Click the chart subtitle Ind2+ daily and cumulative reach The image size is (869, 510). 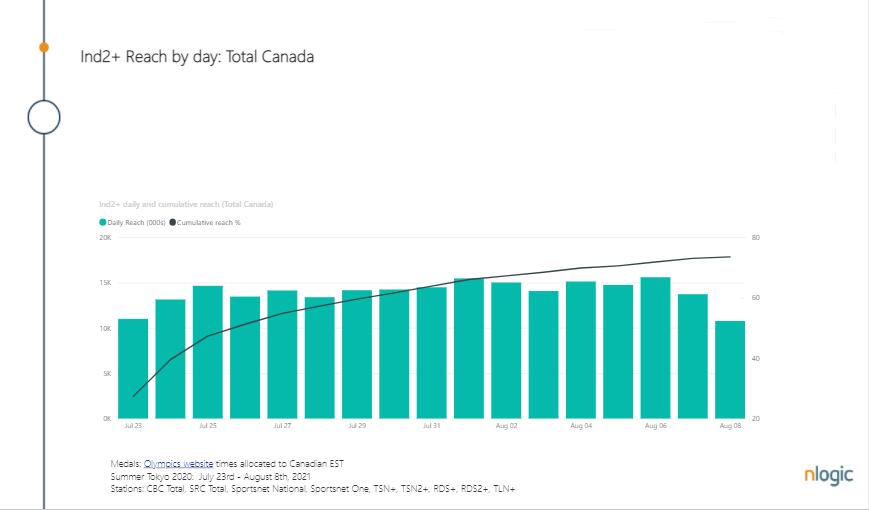point(186,204)
